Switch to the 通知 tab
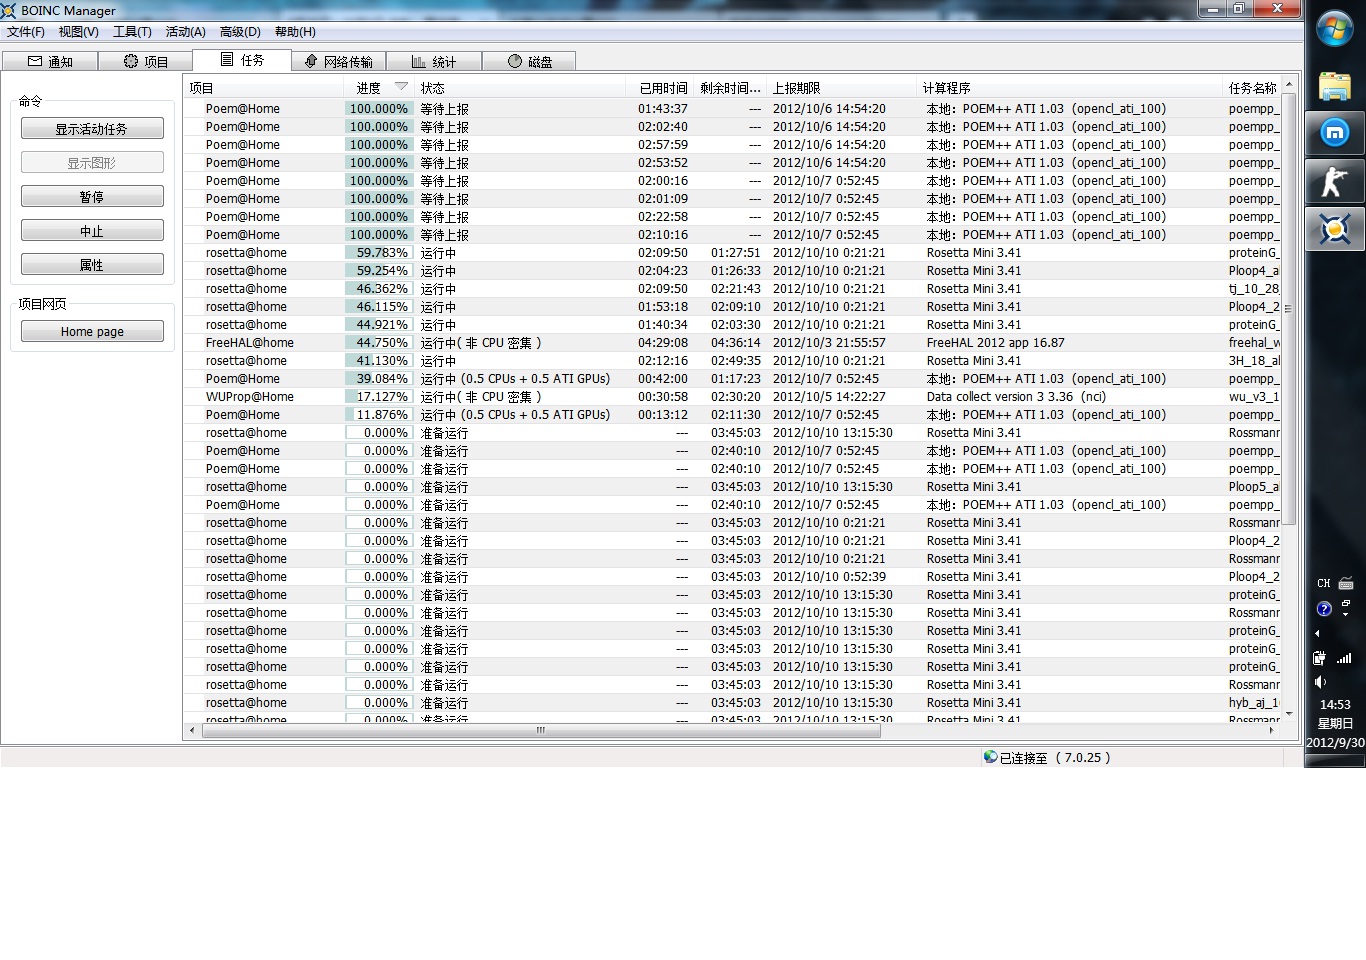 (50, 62)
